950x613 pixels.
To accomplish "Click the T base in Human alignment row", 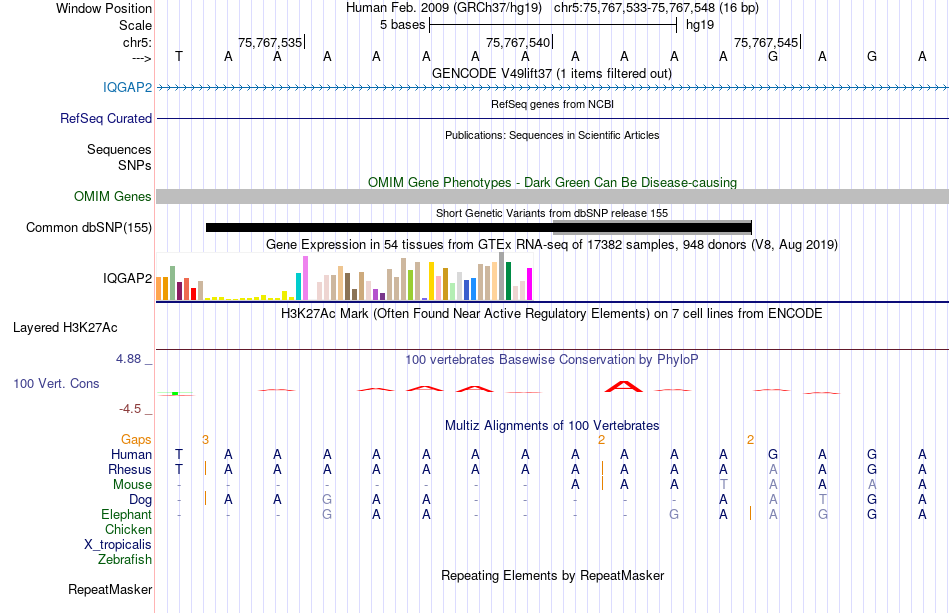I will point(179,454).
